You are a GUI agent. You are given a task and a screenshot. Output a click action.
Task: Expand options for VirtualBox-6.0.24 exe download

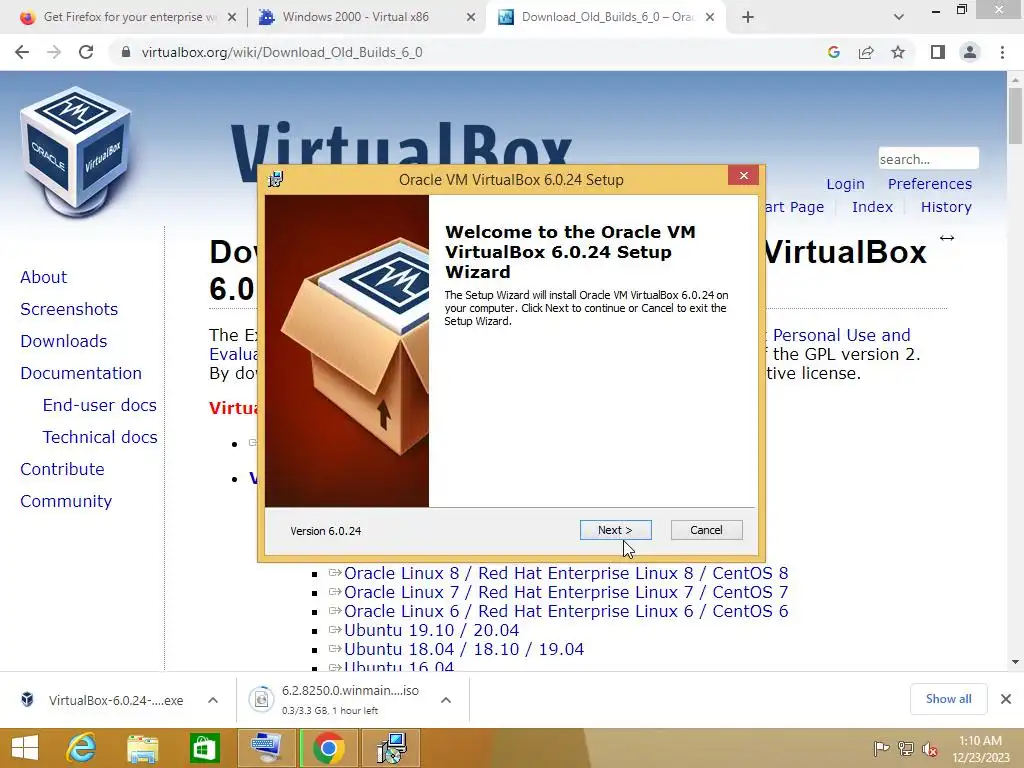[213, 700]
